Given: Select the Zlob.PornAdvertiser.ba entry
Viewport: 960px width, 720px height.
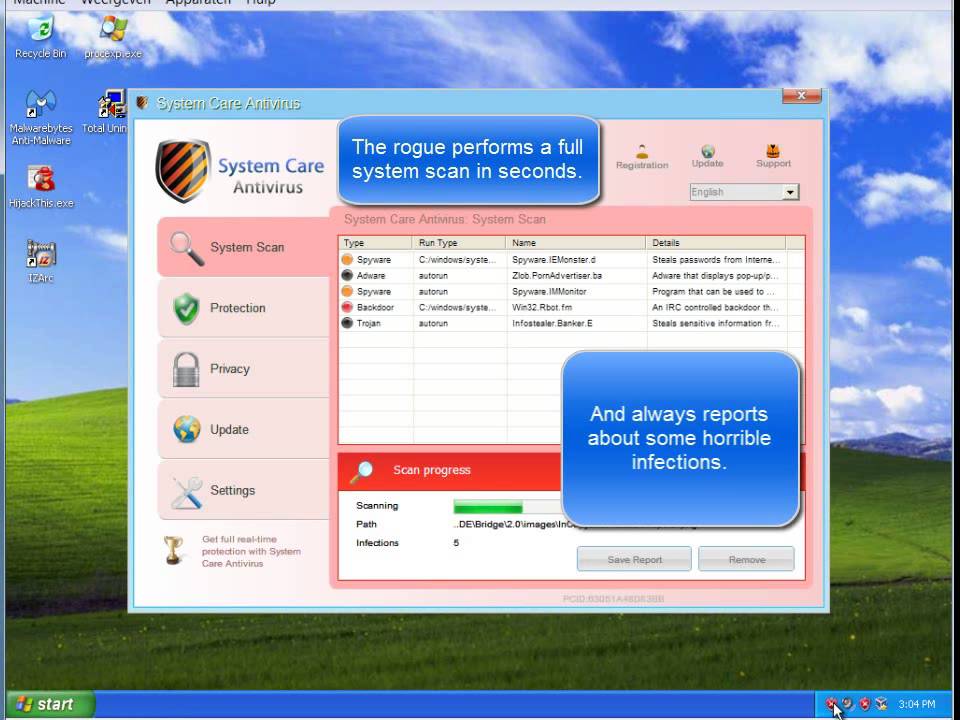Looking at the screenshot, I should [557, 276].
